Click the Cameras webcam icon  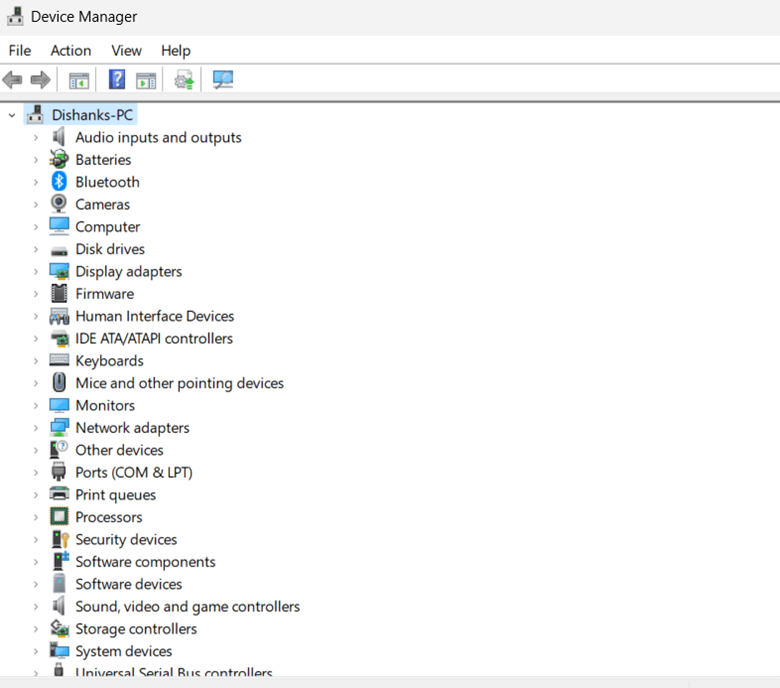pyautogui.click(x=59, y=203)
